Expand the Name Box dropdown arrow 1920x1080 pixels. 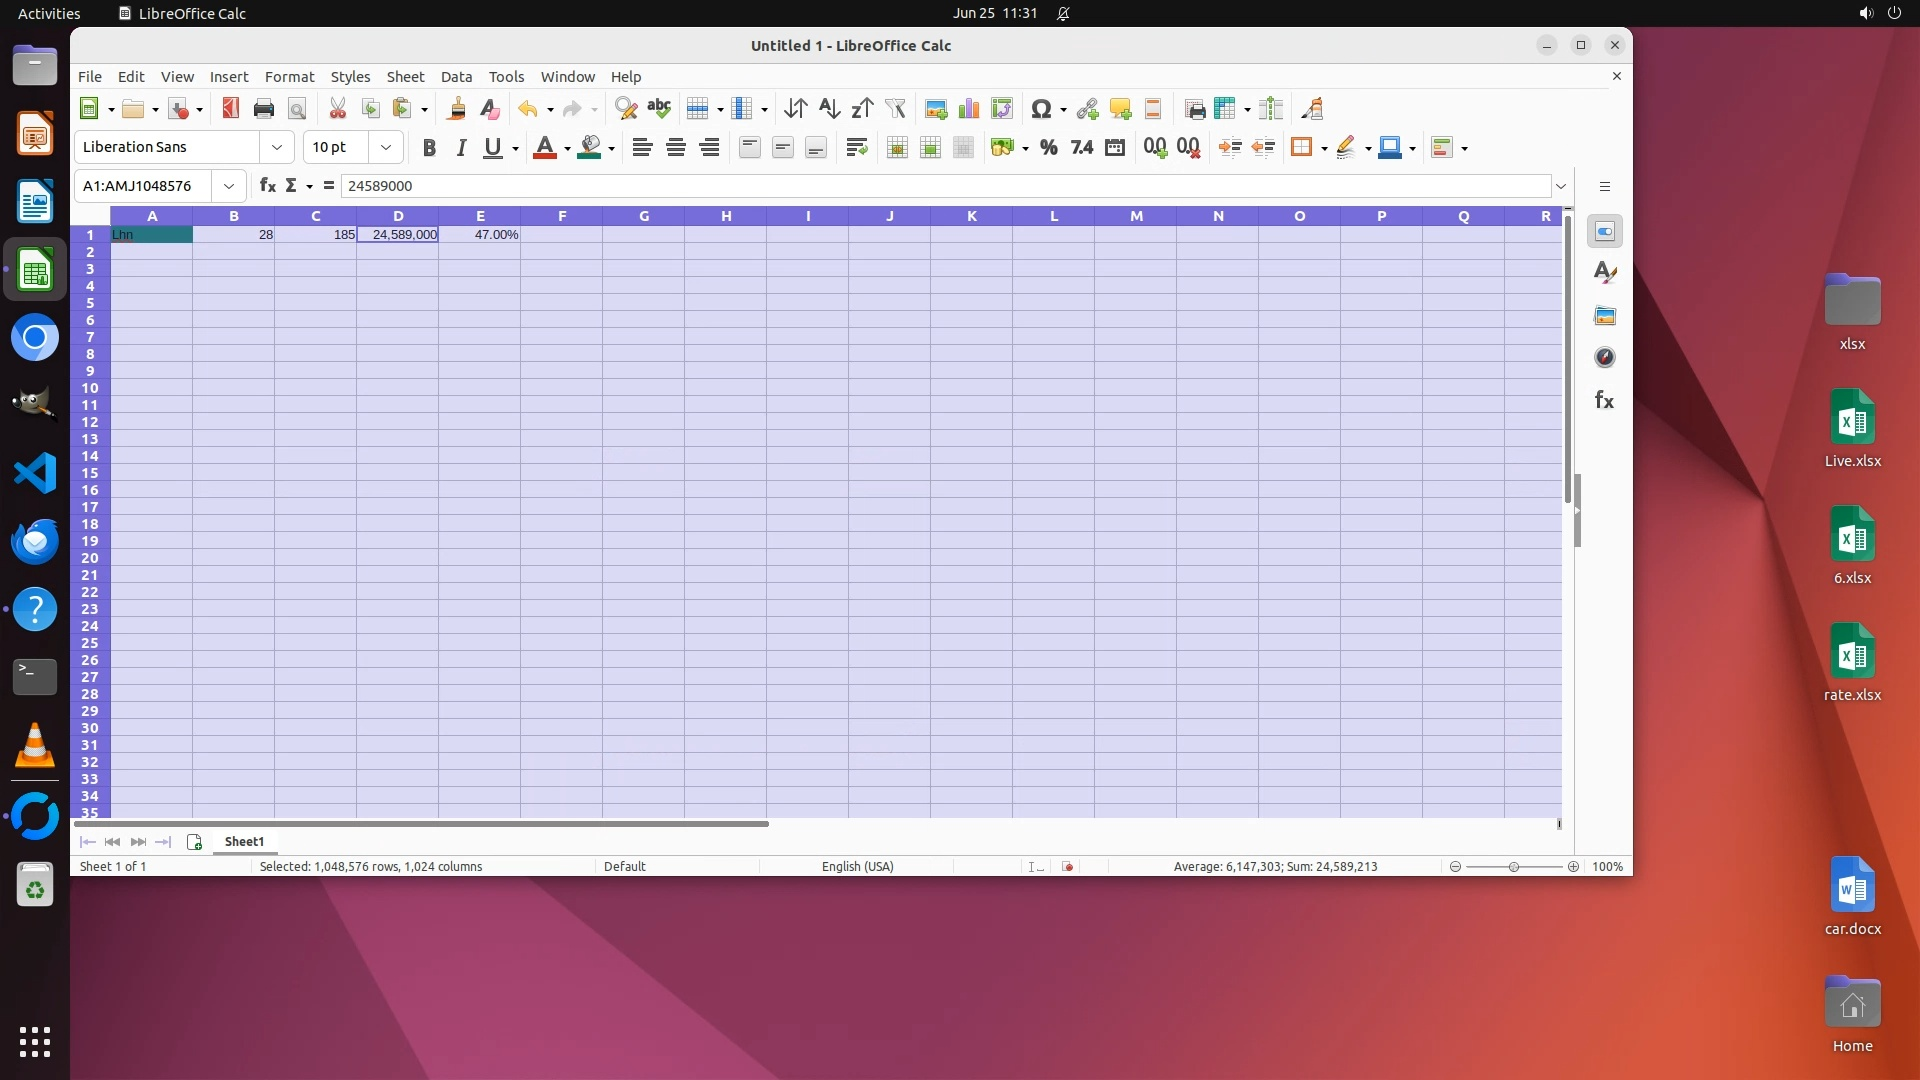point(229,186)
